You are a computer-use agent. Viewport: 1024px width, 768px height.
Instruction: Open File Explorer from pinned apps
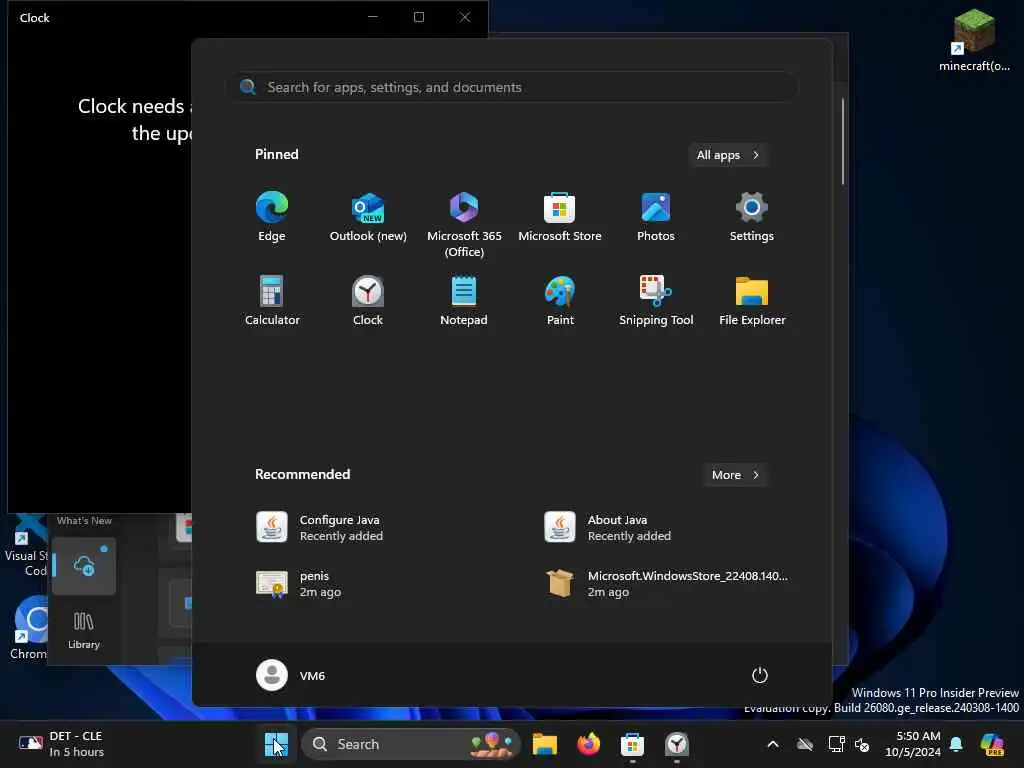[x=752, y=301]
